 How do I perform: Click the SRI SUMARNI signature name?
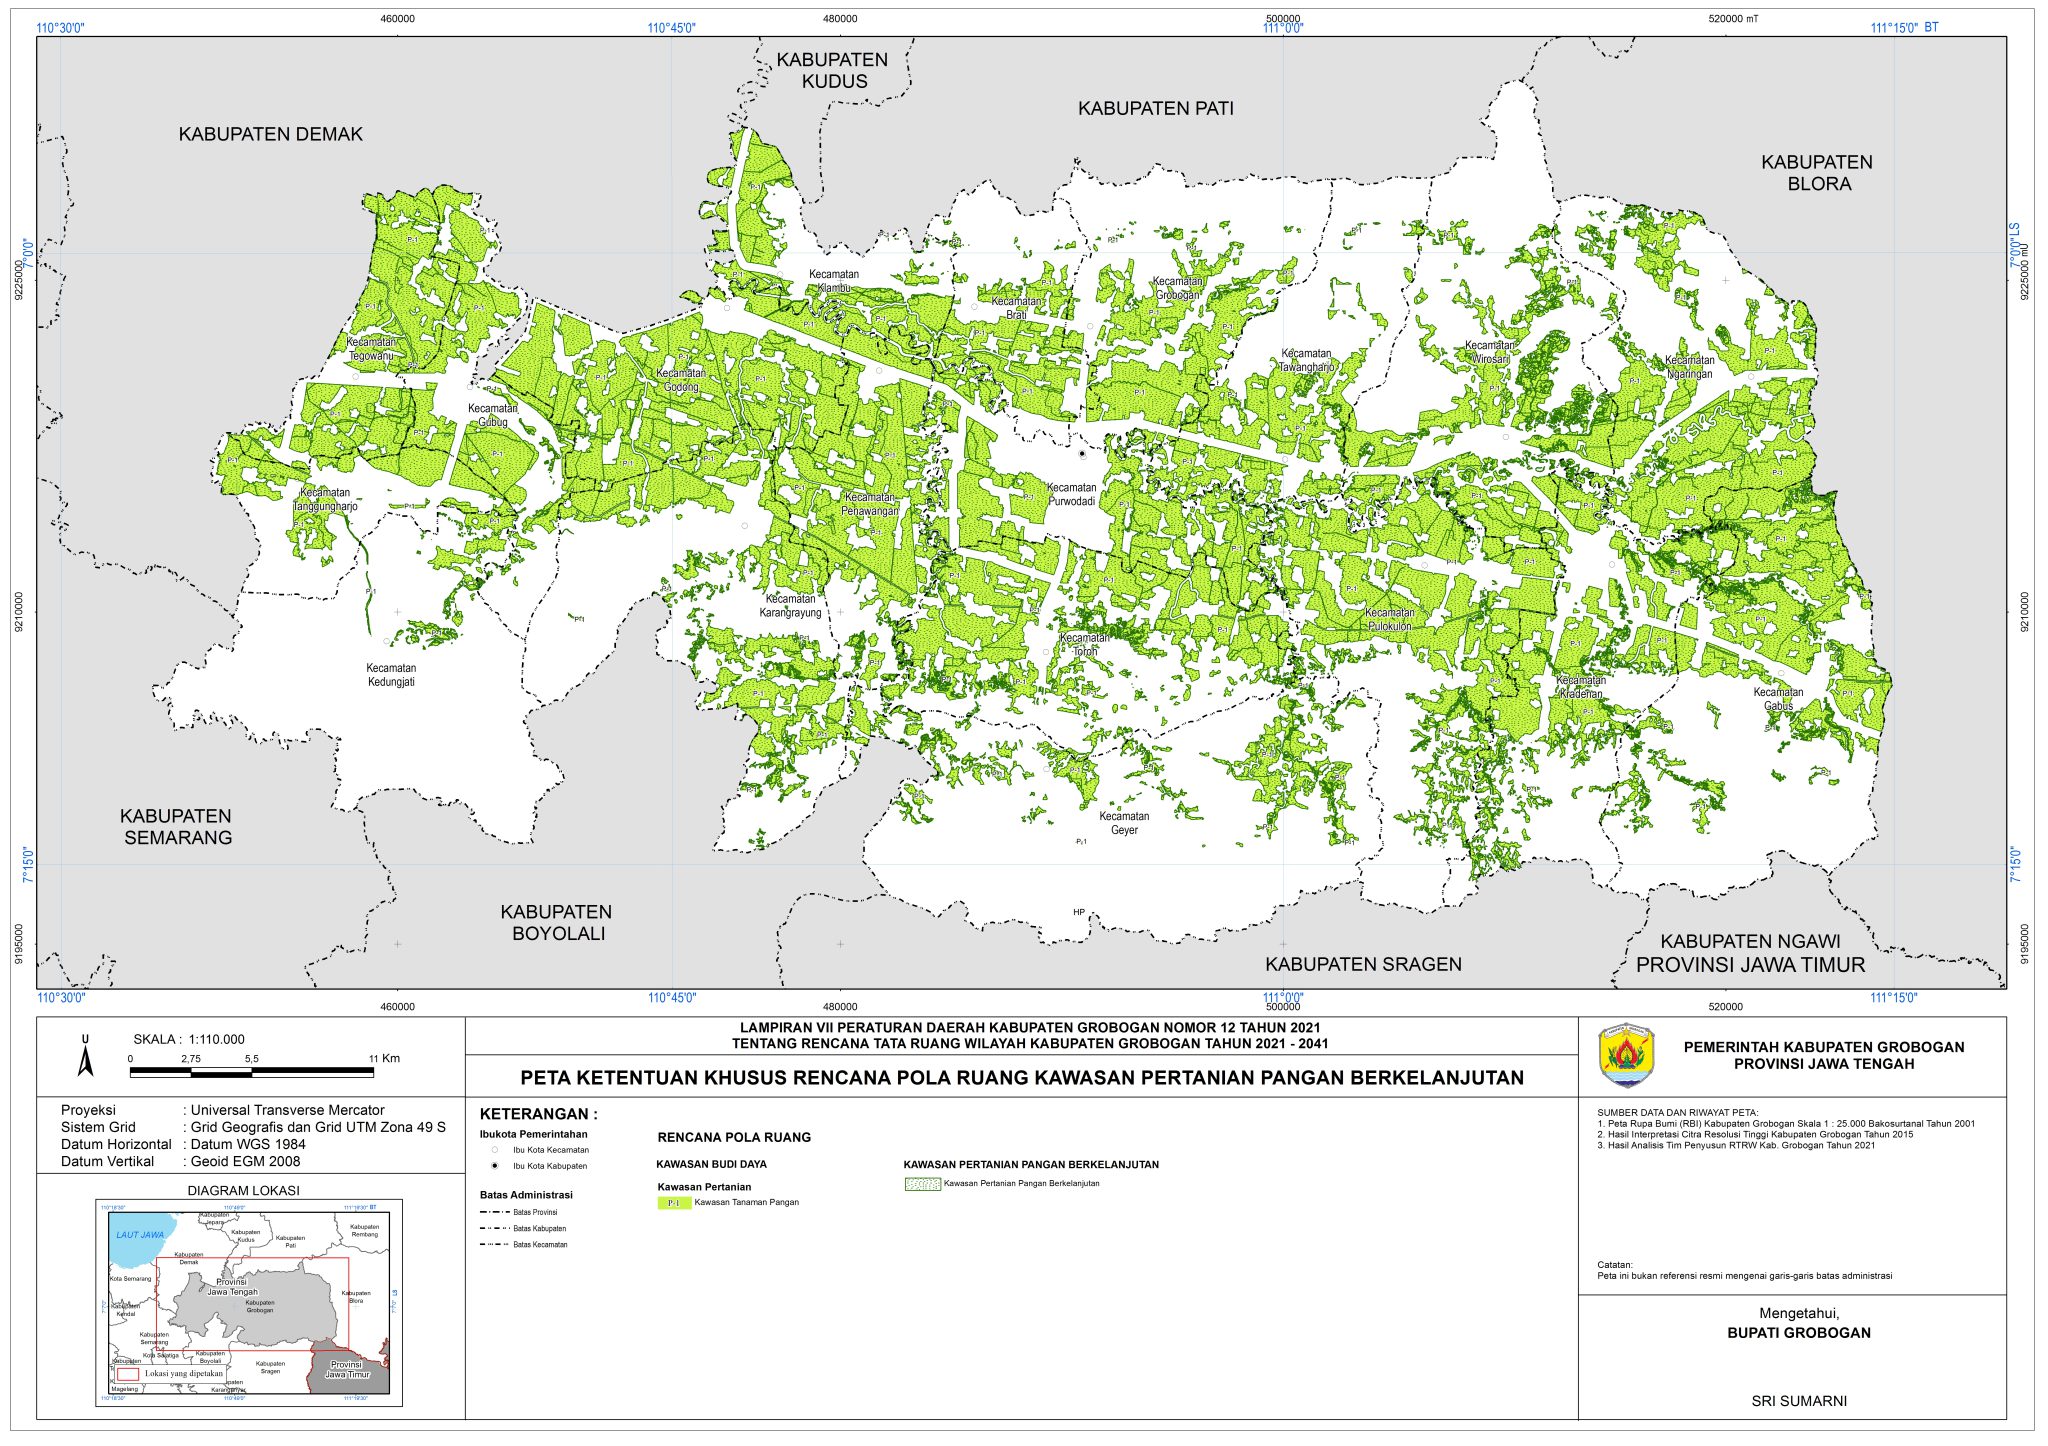[1799, 1401]
